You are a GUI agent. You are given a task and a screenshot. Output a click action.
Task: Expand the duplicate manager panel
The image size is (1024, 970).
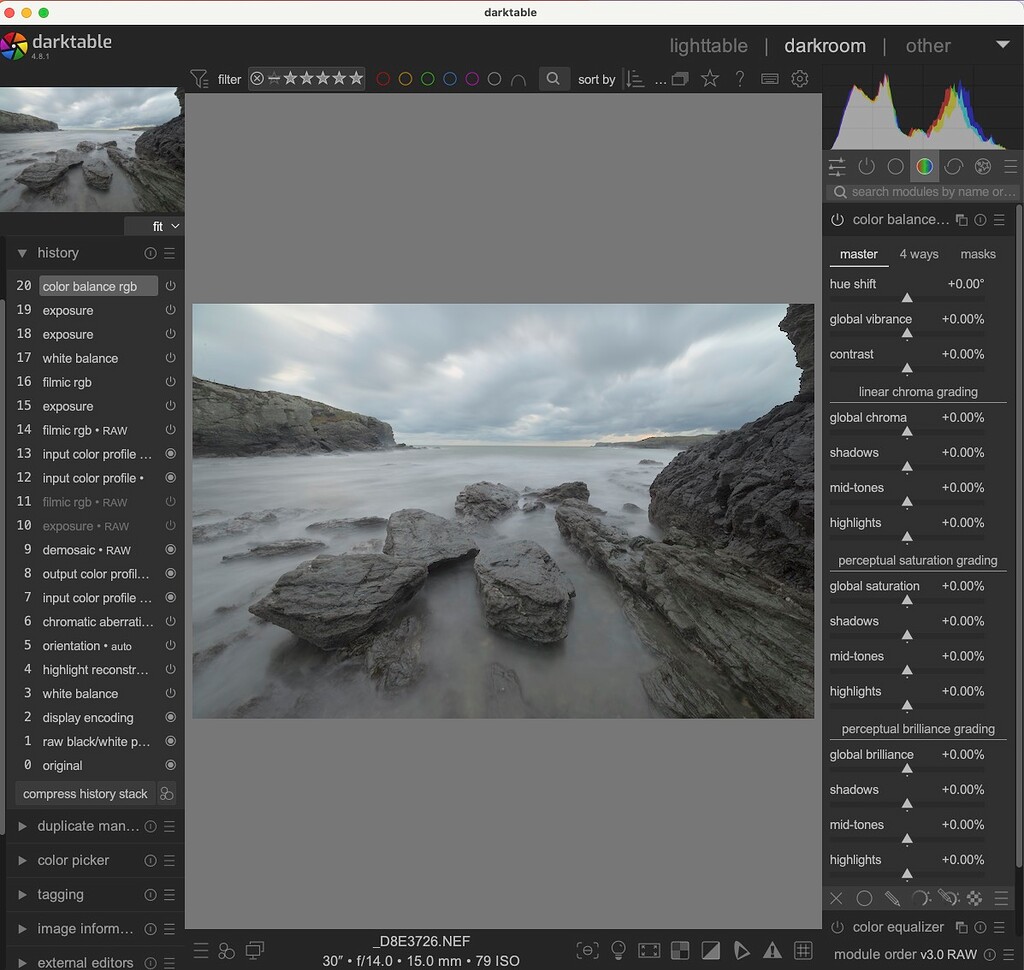85,826
